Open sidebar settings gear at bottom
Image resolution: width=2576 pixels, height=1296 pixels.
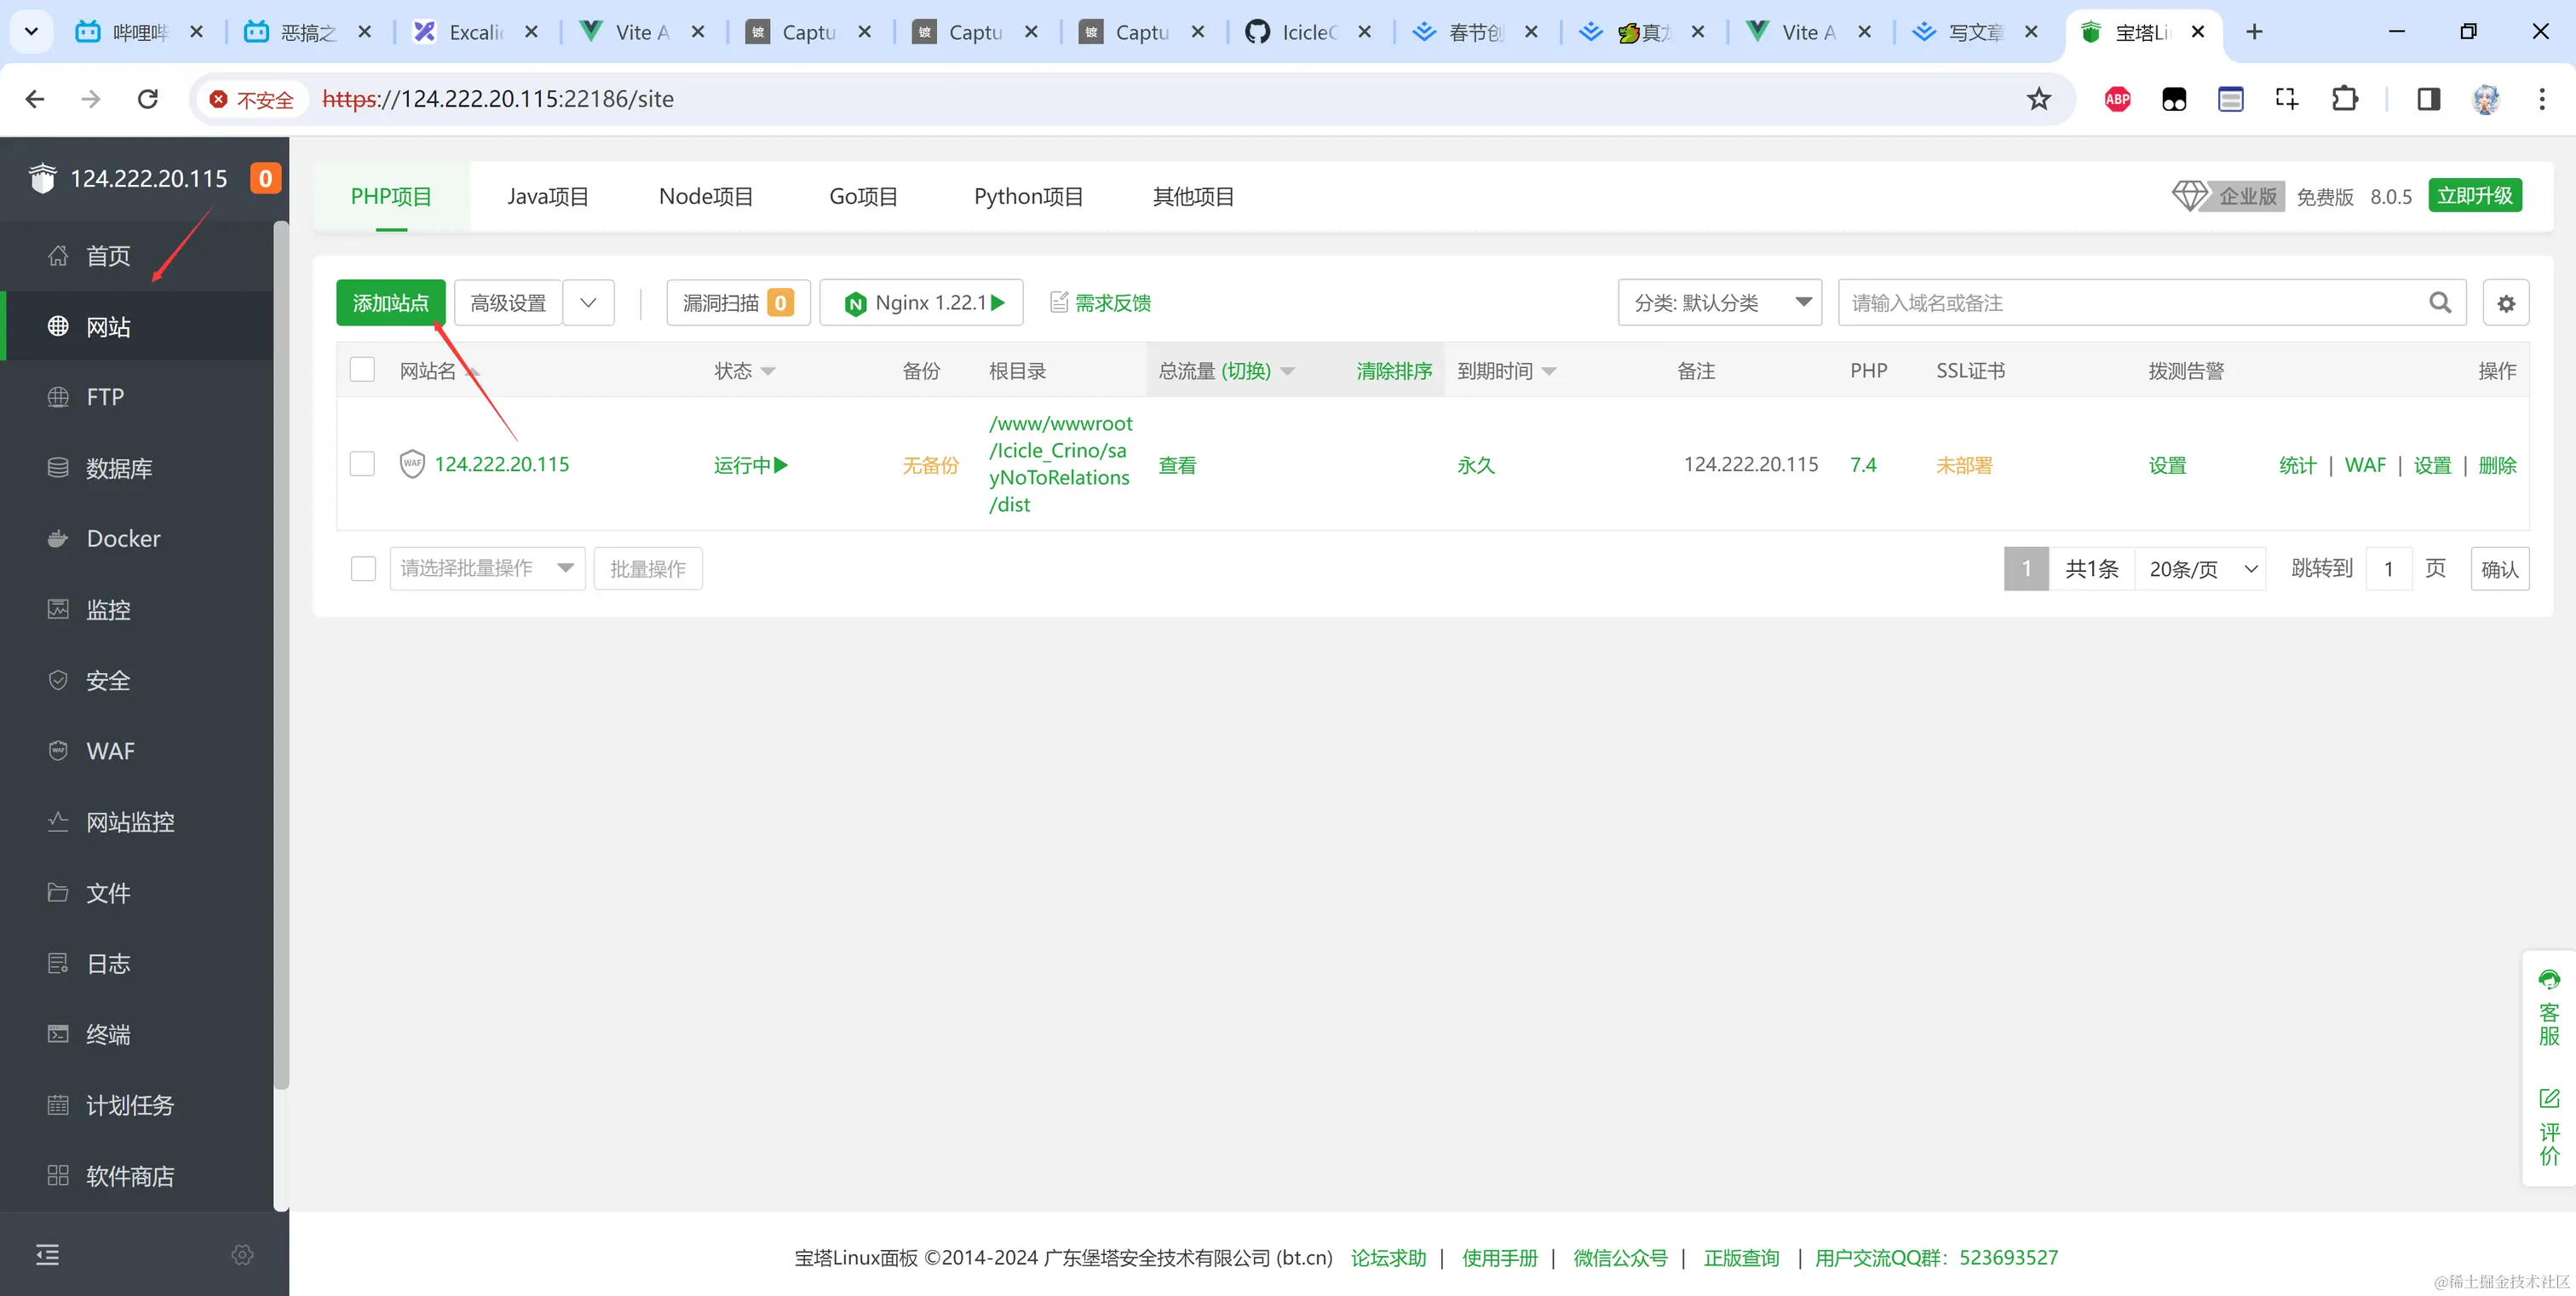tap(242, 1255)
